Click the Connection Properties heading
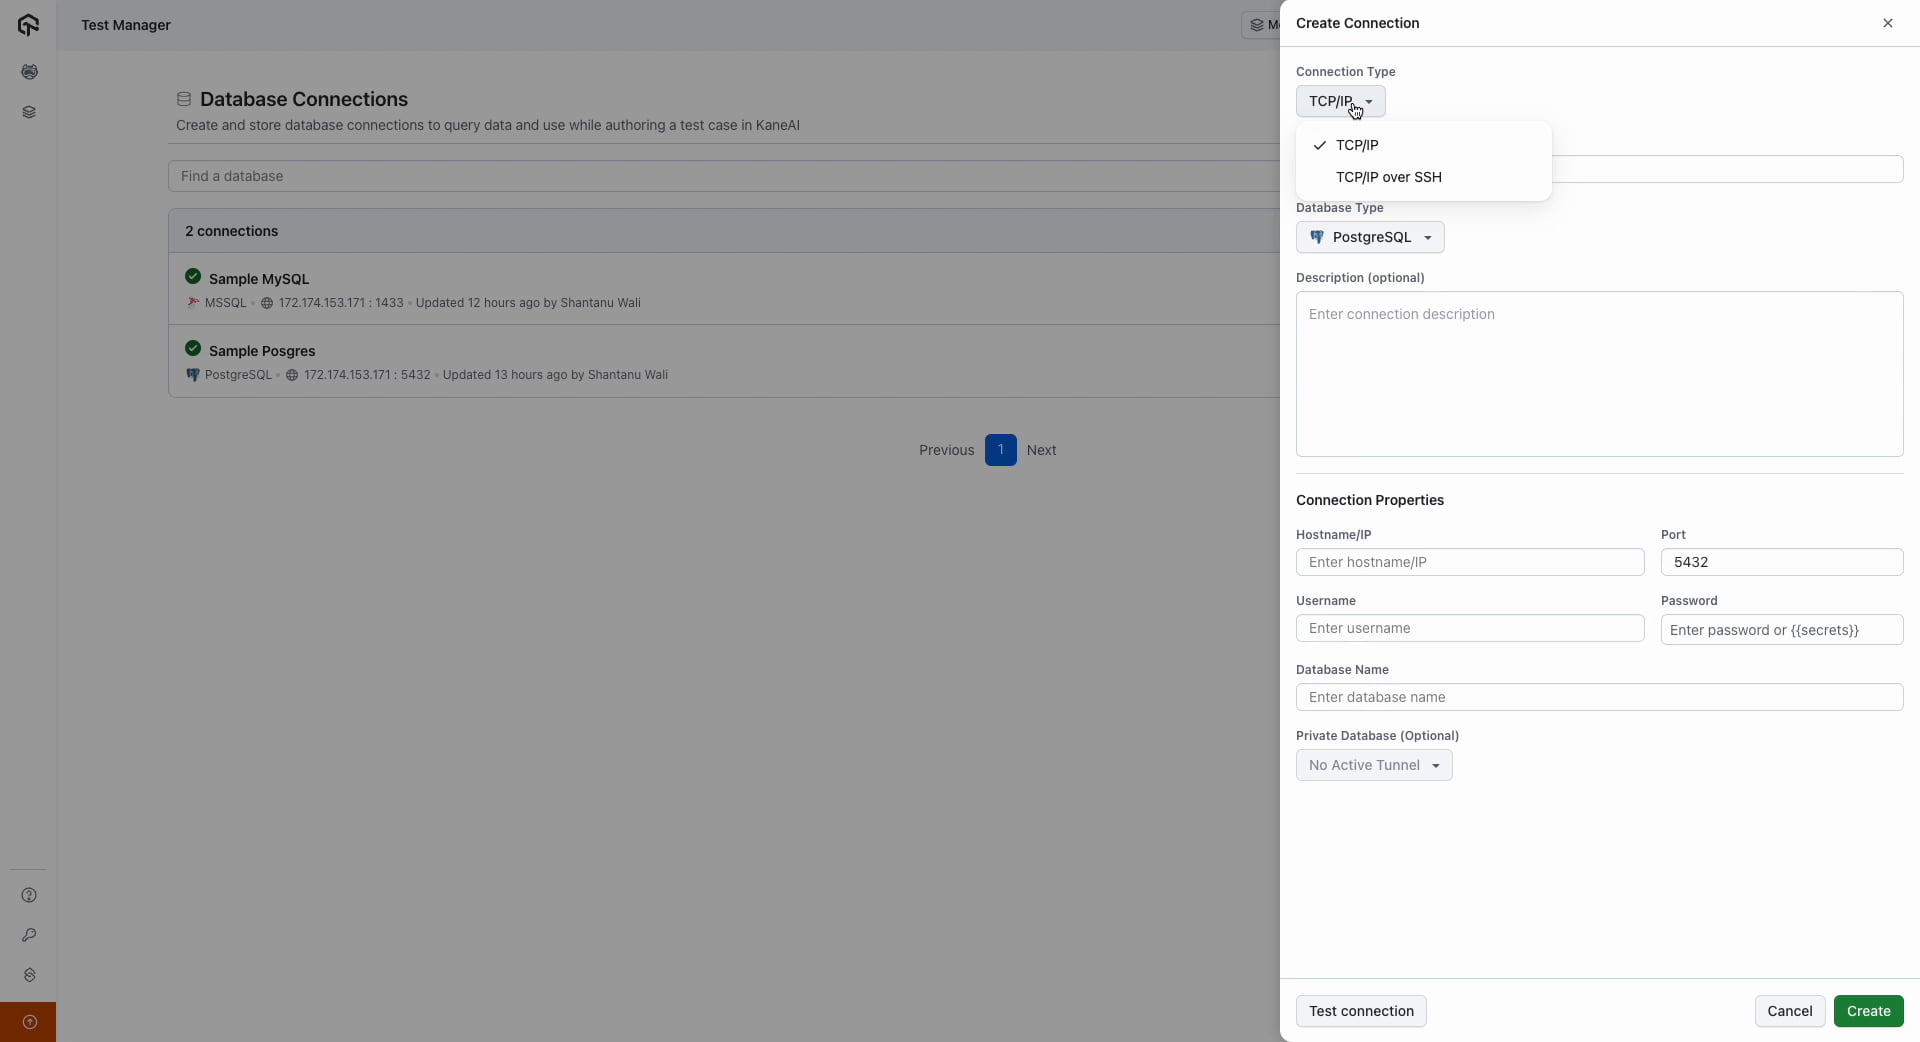 (x=1370, y=500)
